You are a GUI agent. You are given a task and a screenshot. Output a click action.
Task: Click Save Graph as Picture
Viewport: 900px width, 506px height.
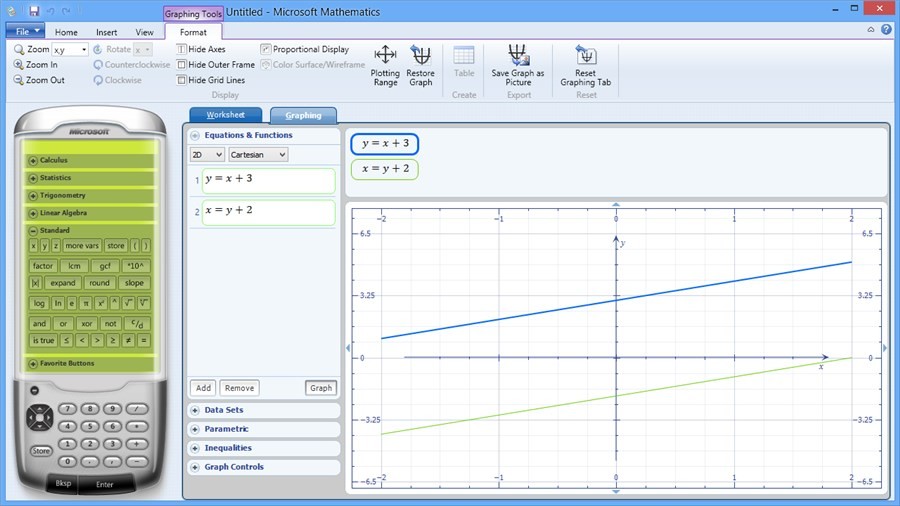518,65
